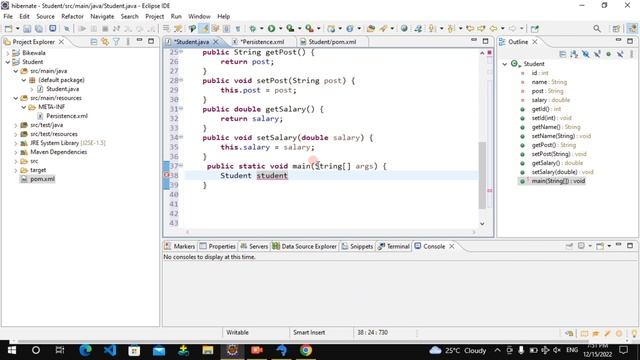Collapse the Student class in Outline
This screenshot has width=640, height=360.
click(504, 64)
